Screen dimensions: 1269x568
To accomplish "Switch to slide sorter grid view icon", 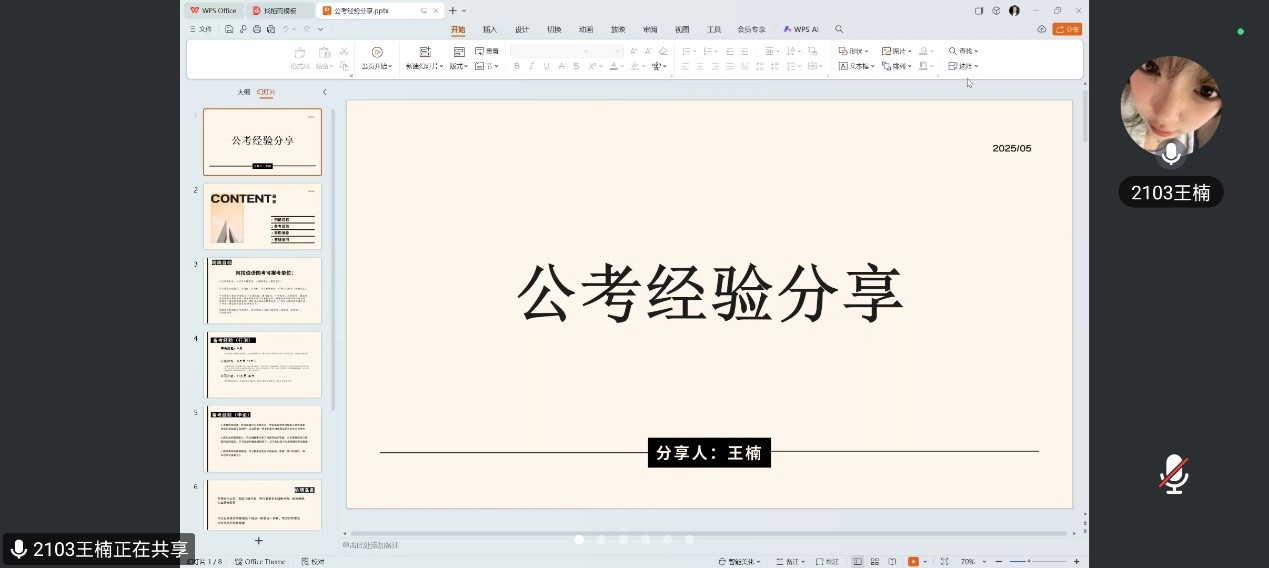I will [x=876, y=562].
